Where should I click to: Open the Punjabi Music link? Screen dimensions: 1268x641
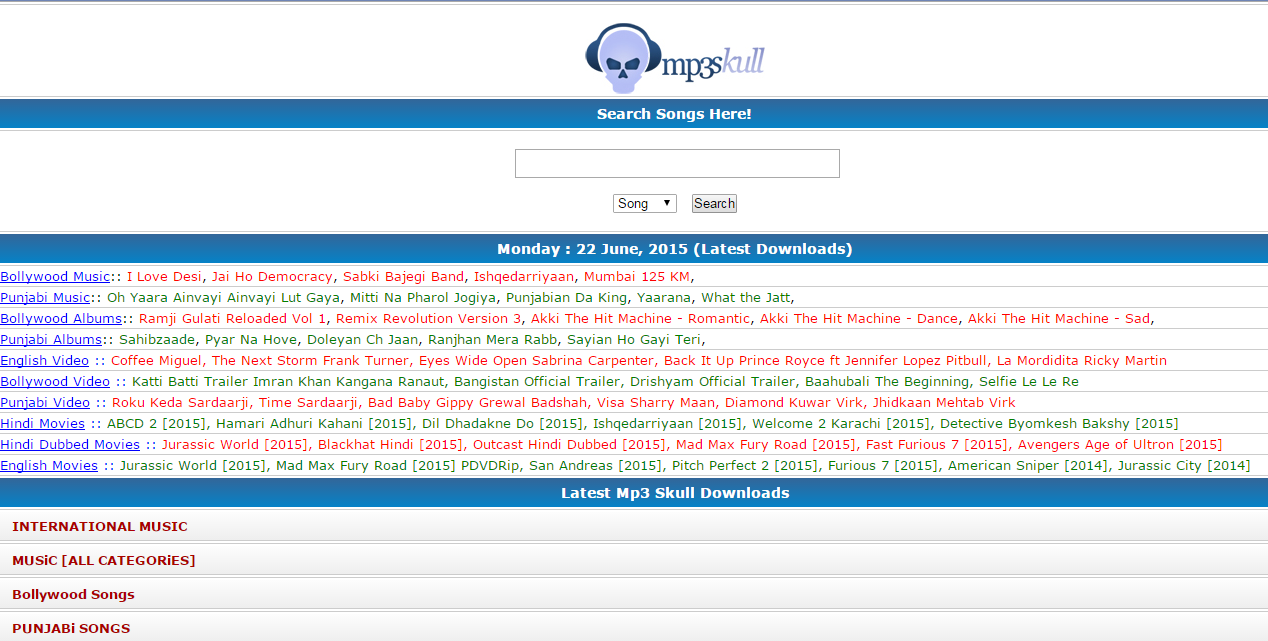(45, 297)
